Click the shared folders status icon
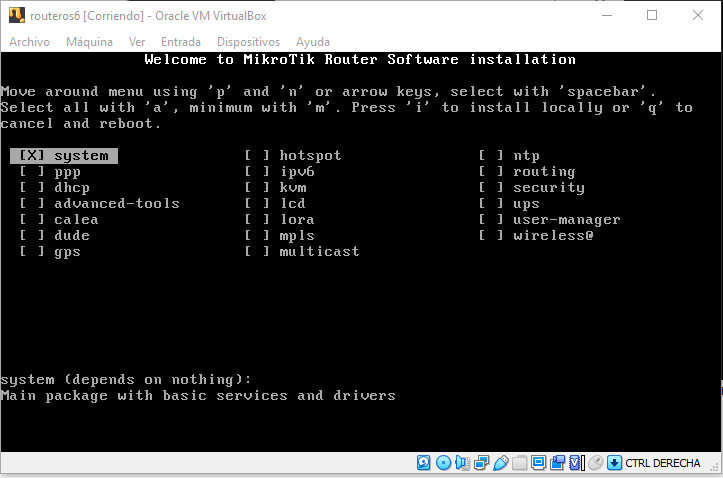Screen dimensions: 723x478 [x=519, y=463]
